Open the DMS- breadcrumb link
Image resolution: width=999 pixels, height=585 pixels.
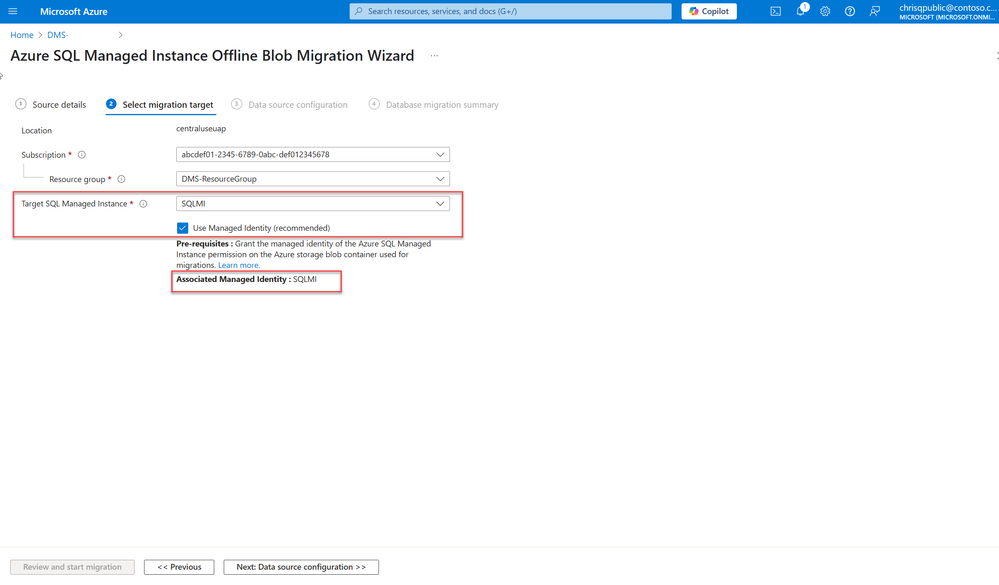pos(57,35)
